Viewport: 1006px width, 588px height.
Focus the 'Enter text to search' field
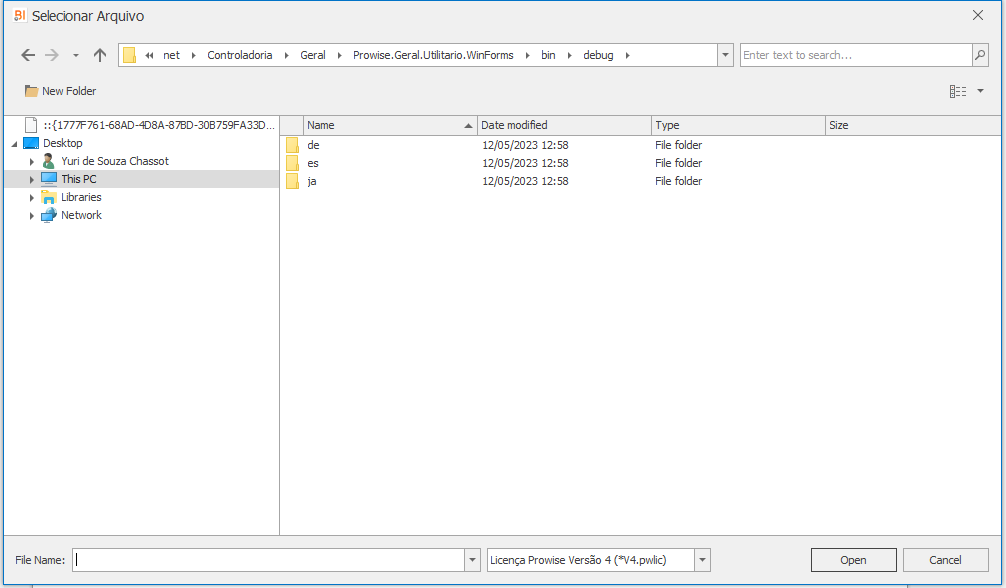point(855,55)
